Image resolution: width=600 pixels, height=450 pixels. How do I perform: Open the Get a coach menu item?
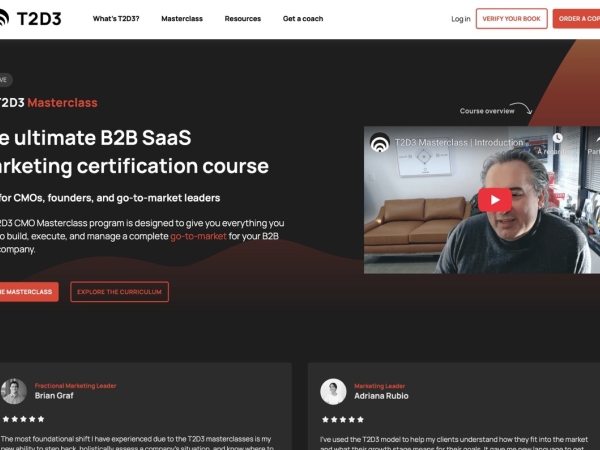(x=303, y=18)
